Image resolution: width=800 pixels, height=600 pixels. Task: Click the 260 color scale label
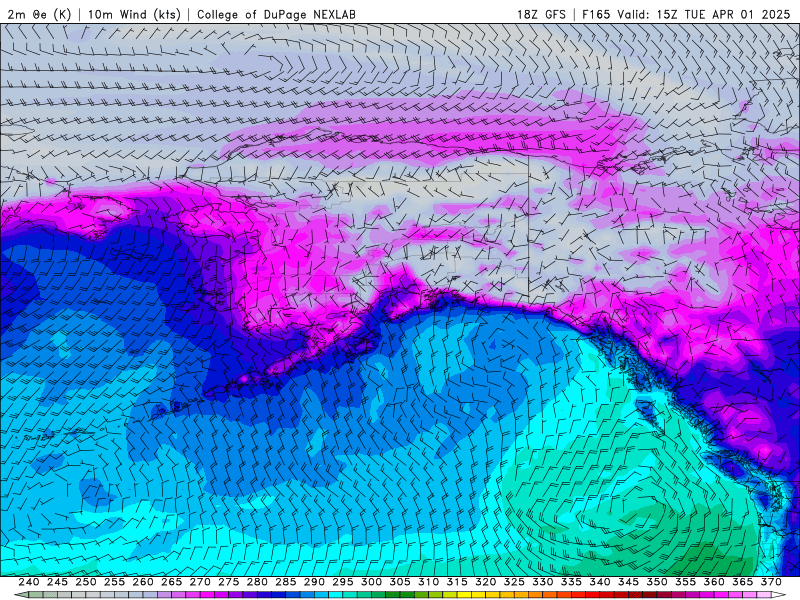(x=143, y=582)
